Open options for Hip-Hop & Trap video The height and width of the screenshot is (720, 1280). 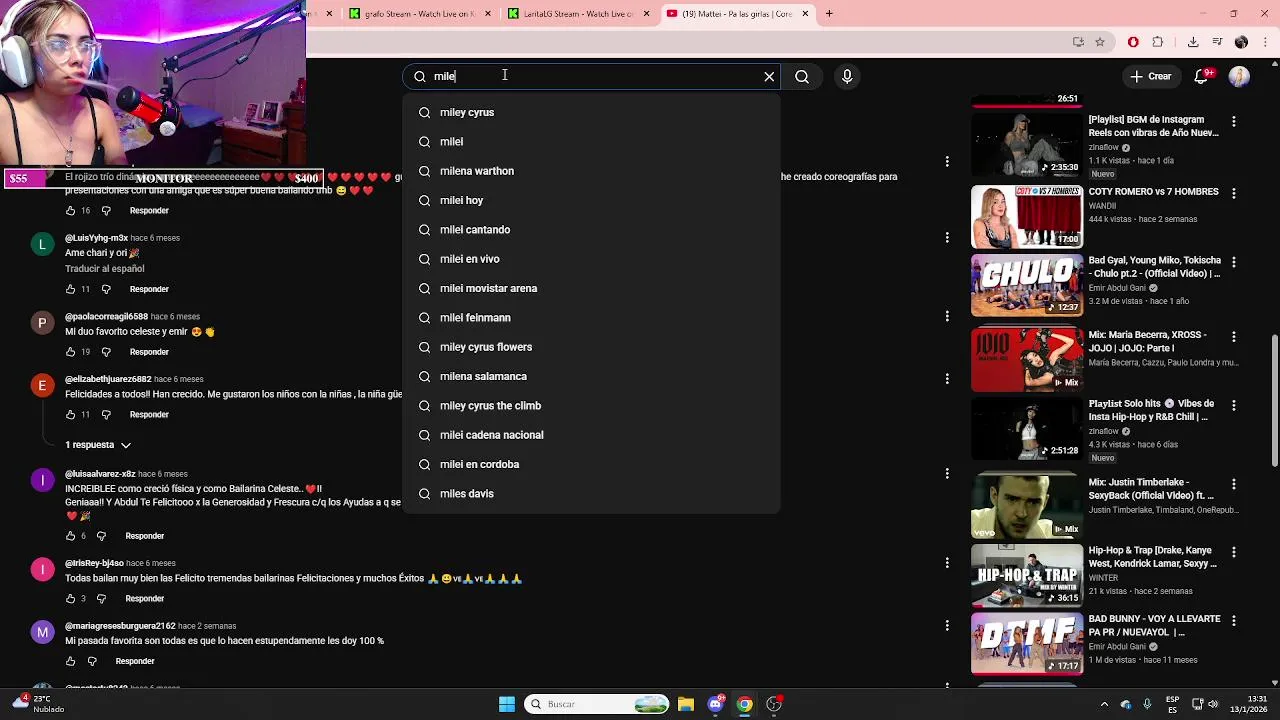pos(1233,552)
